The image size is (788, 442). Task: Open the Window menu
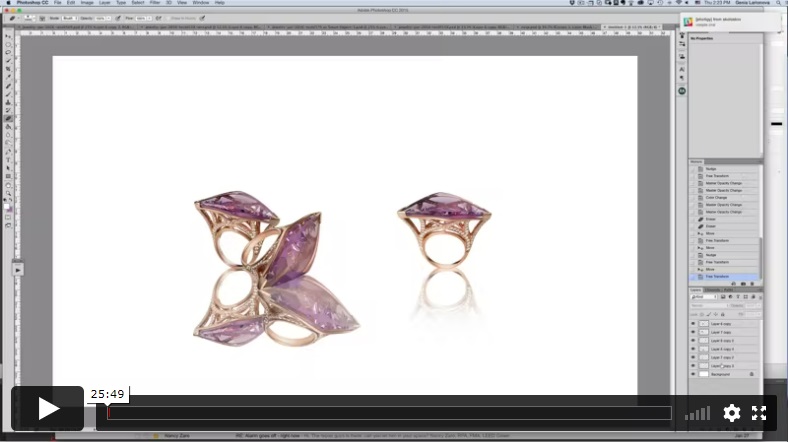201,3
